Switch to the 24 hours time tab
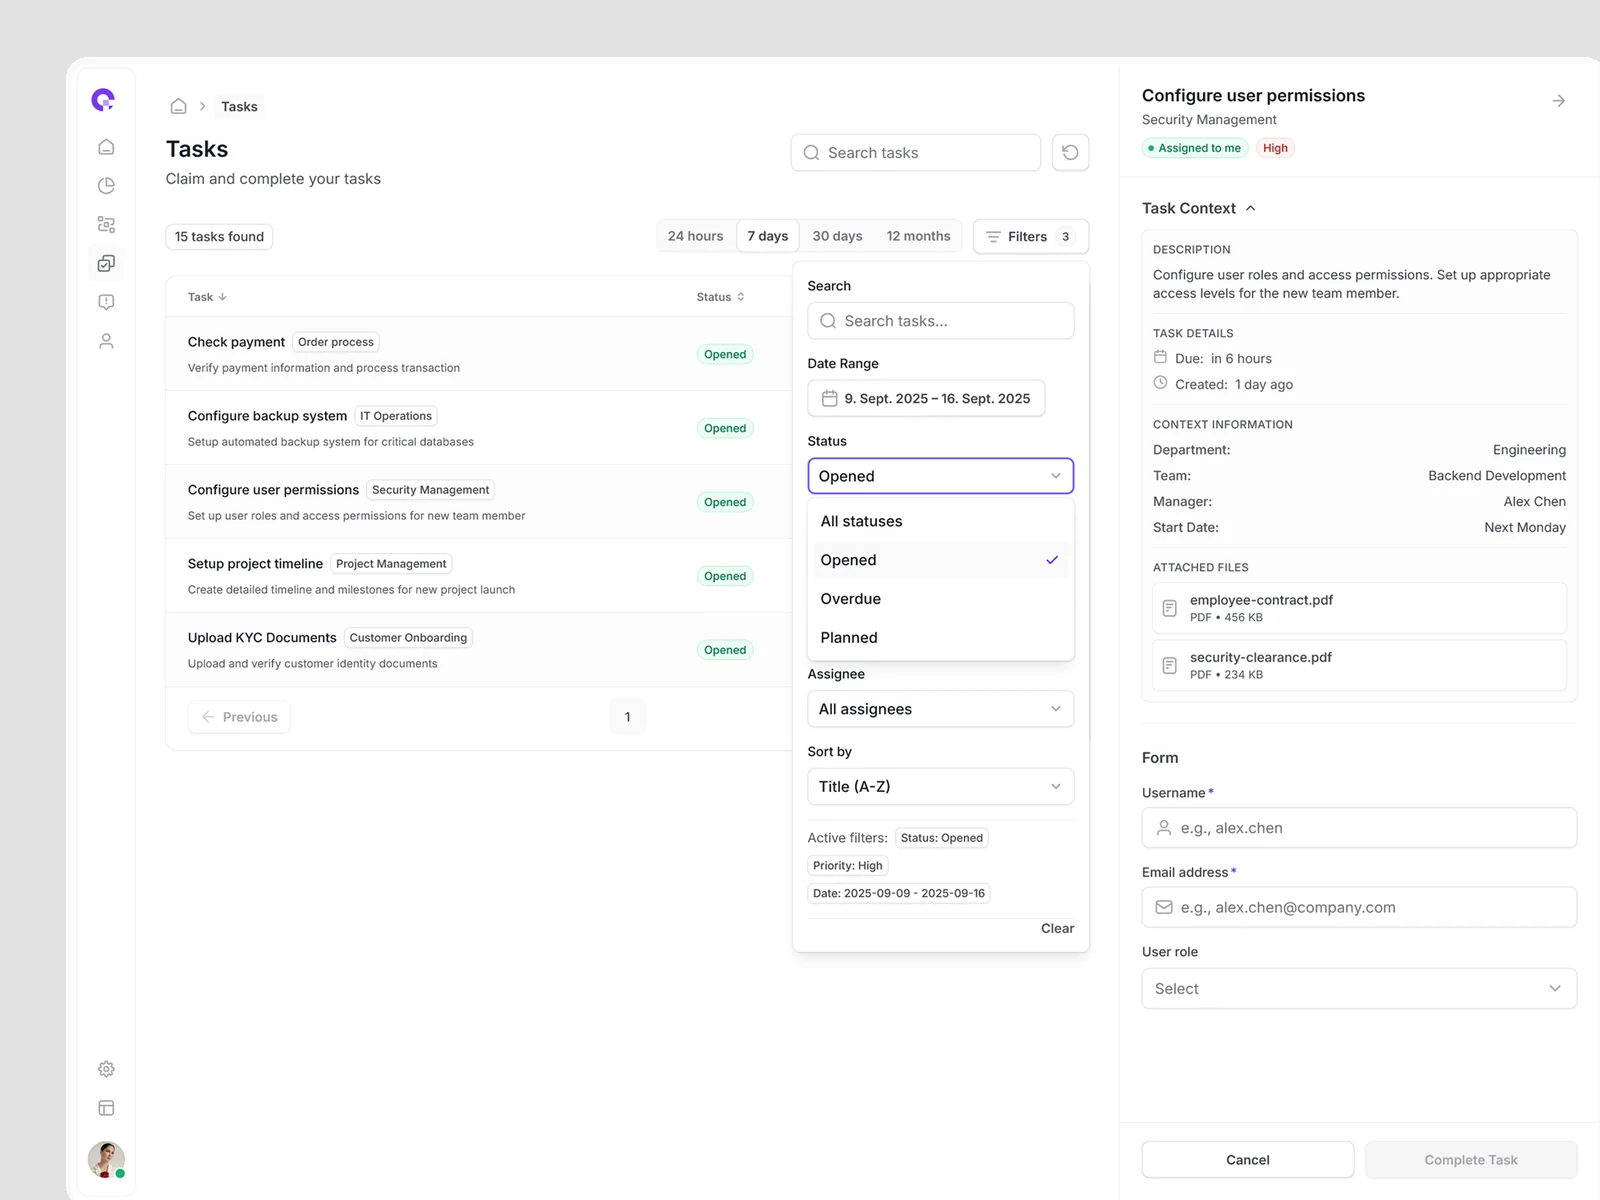This screenshot has height=1200, width=1600. point(695,236)
